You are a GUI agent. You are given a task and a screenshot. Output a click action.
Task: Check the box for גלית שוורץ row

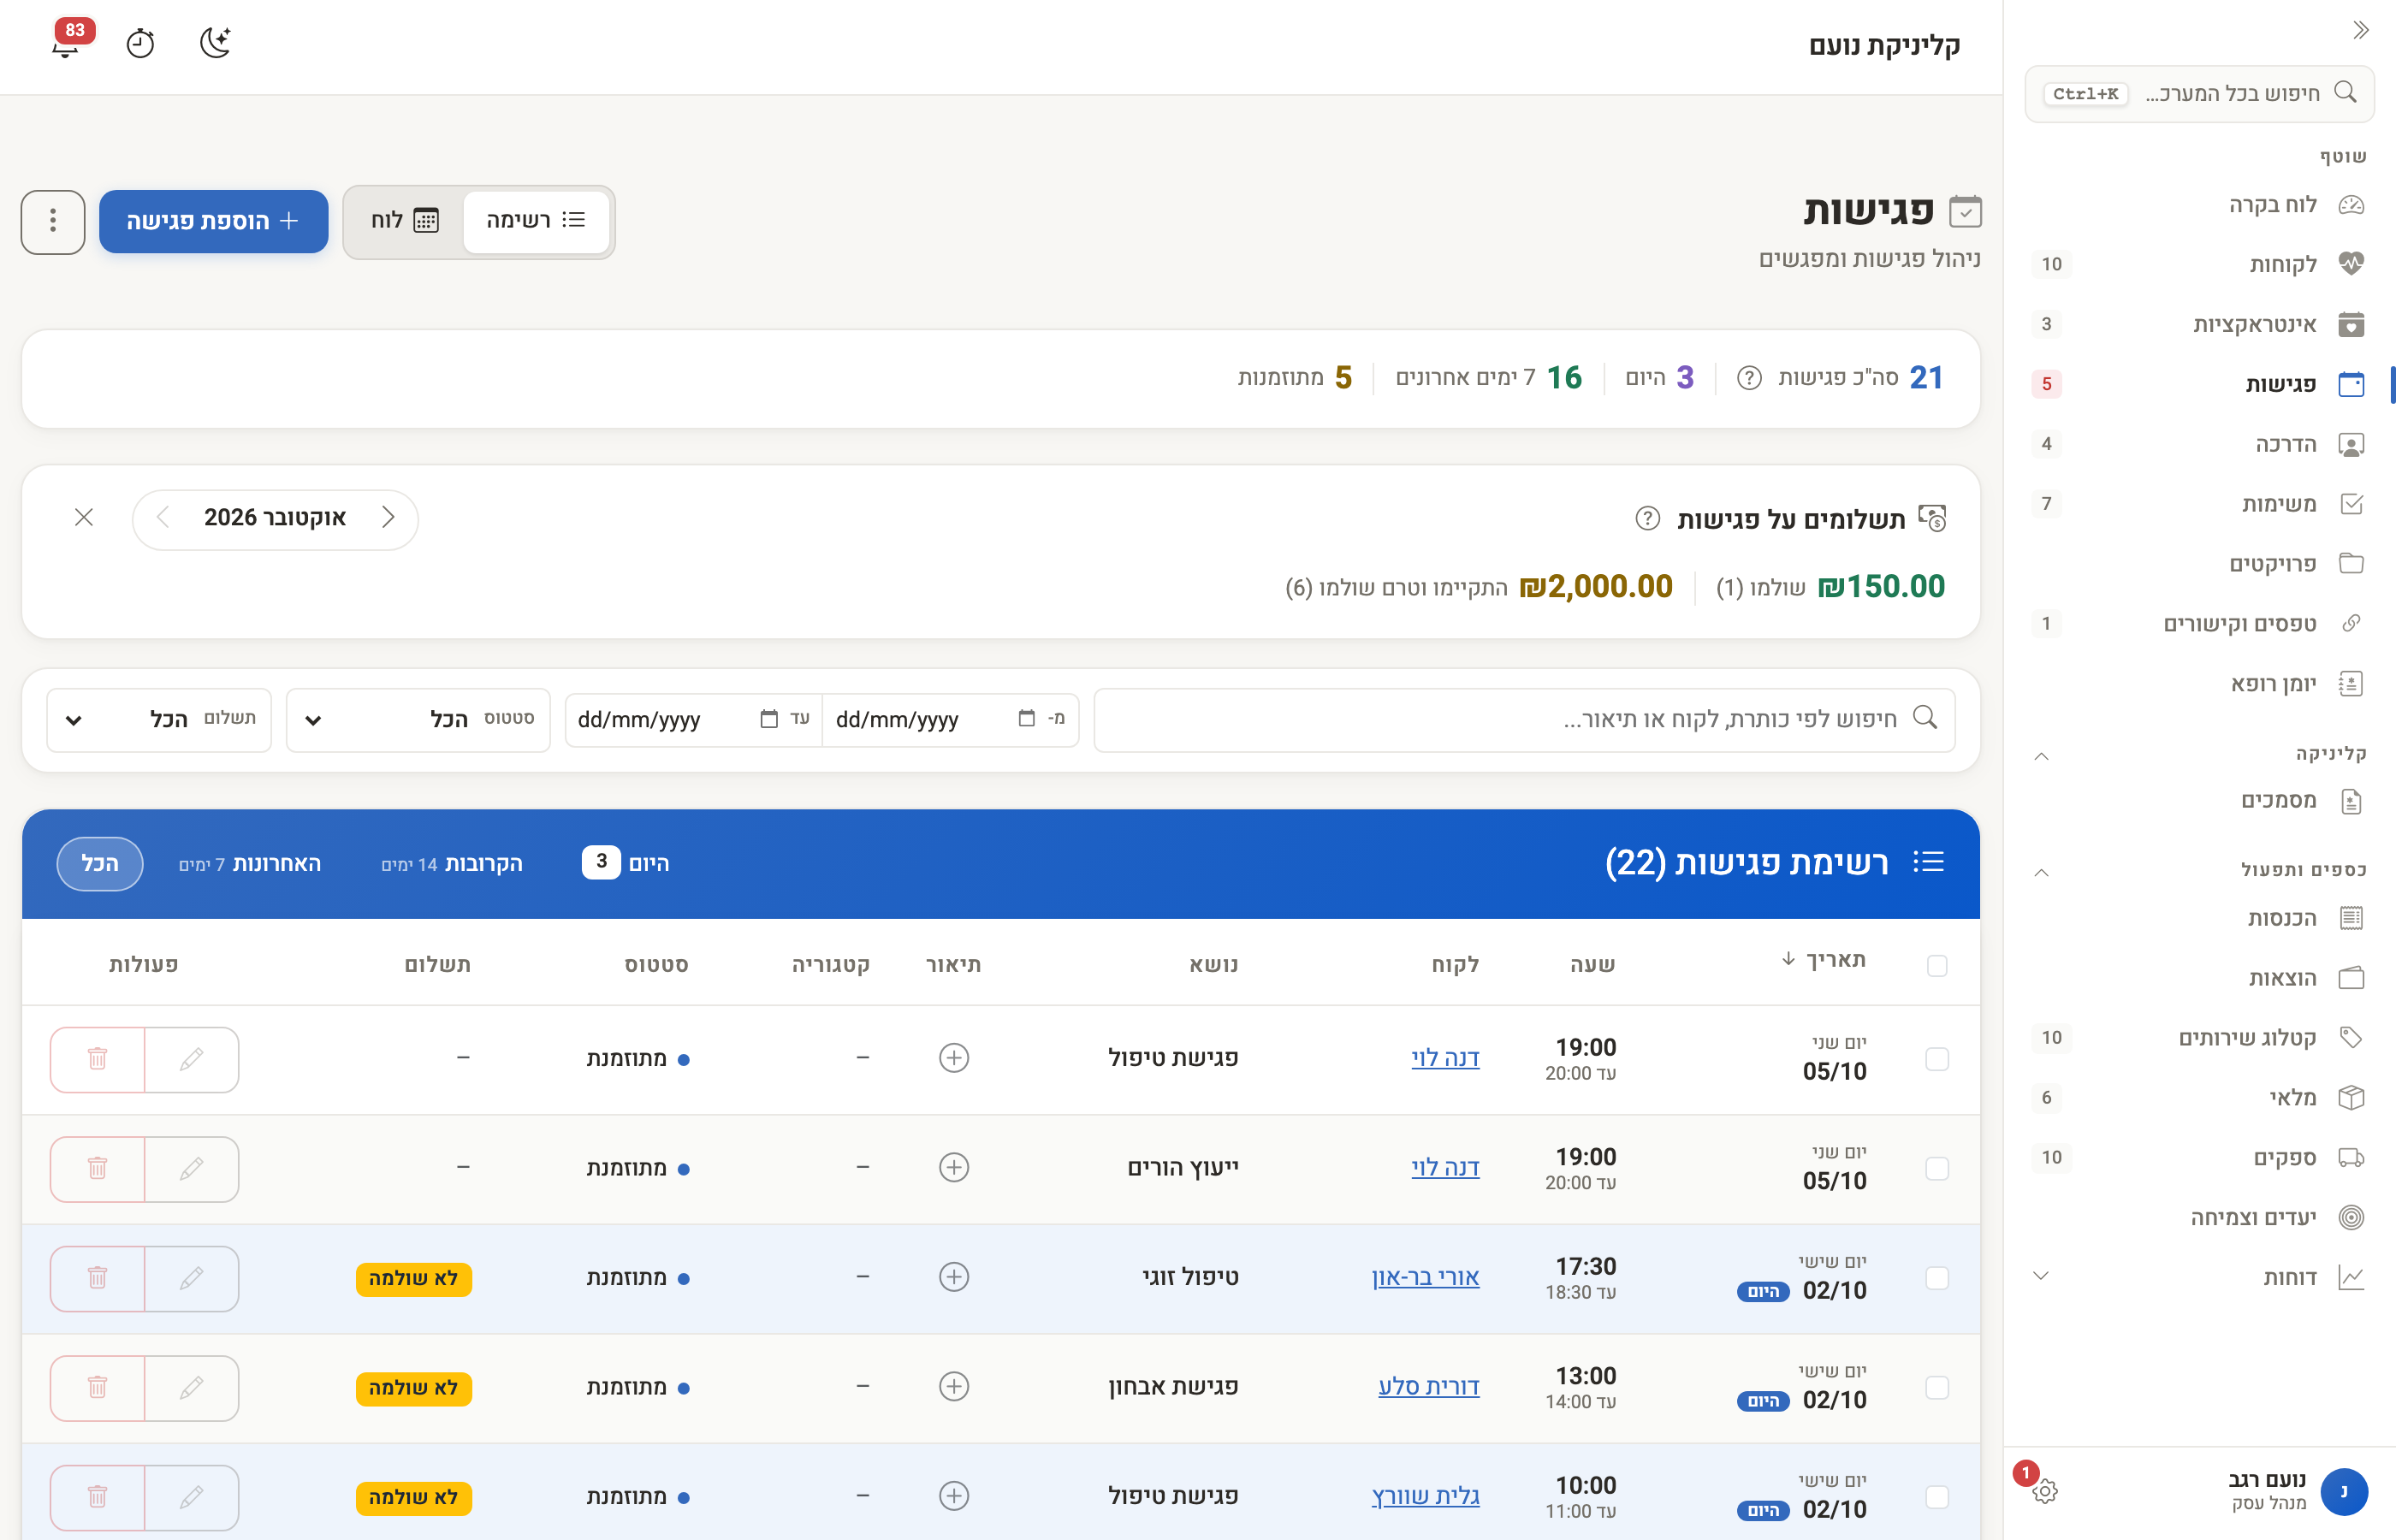coord(1936,1496)
